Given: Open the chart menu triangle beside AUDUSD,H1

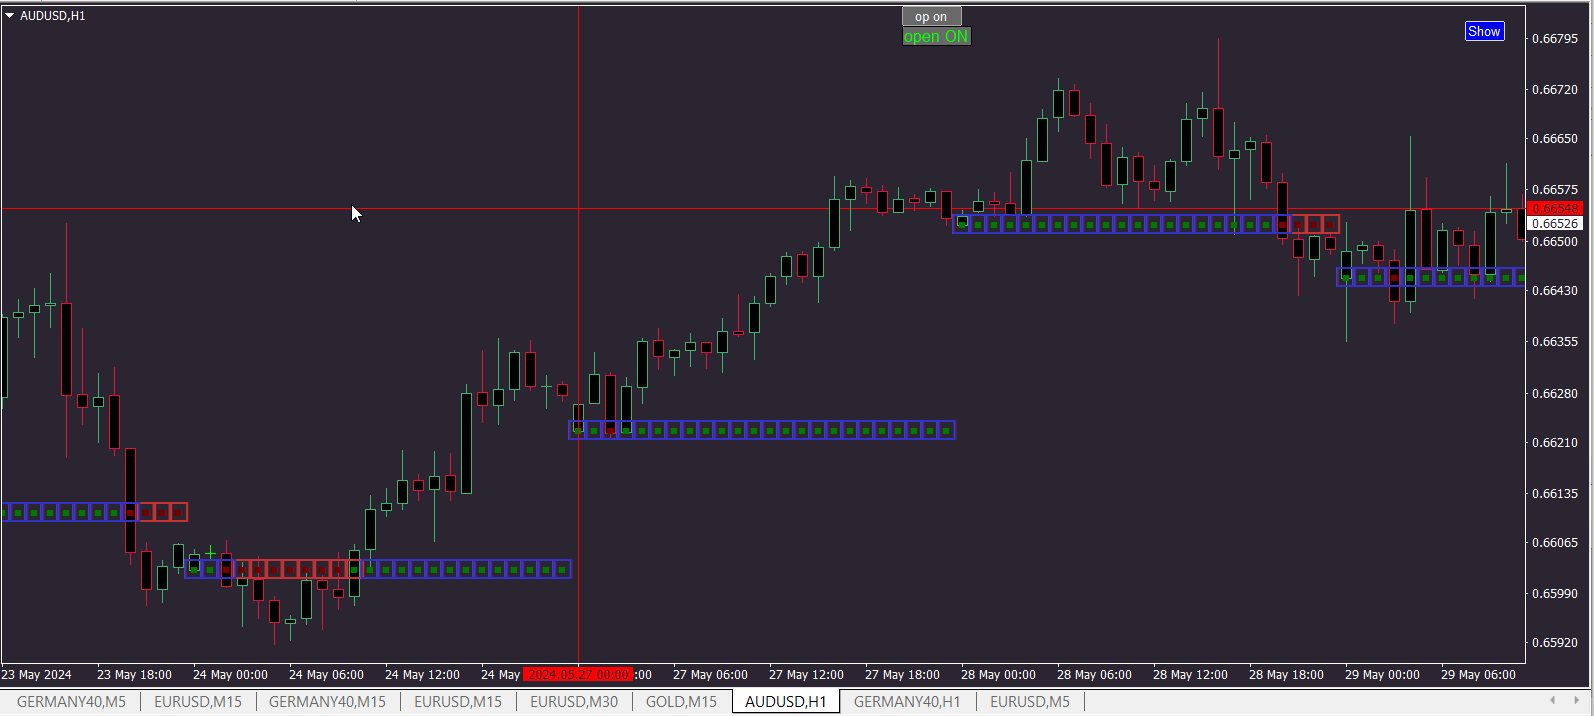Looking at the screenshot, I should [x=9, y=15].
